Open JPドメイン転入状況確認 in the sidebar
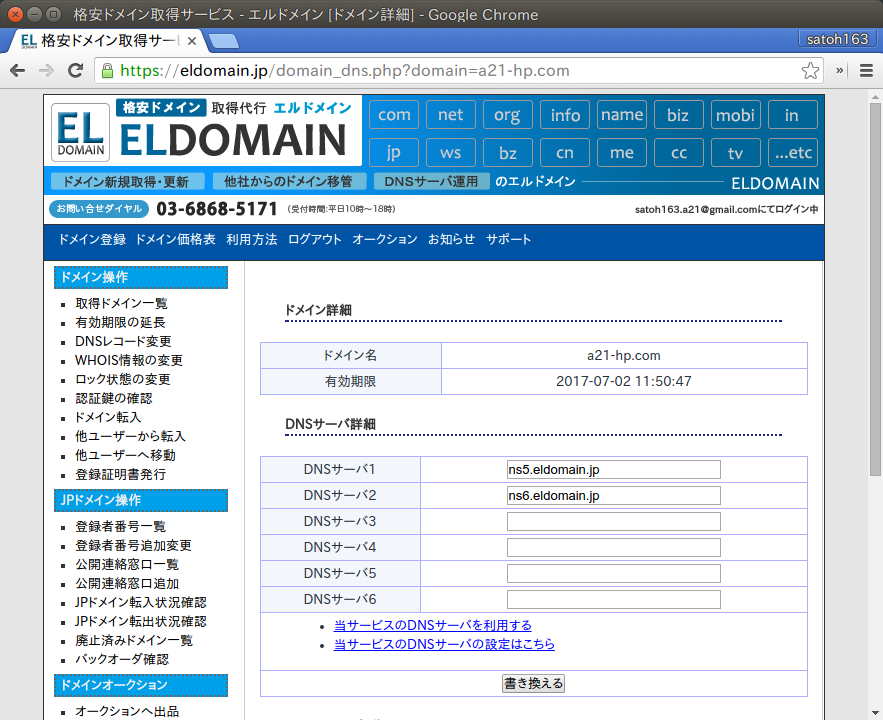 pos(141,602)
